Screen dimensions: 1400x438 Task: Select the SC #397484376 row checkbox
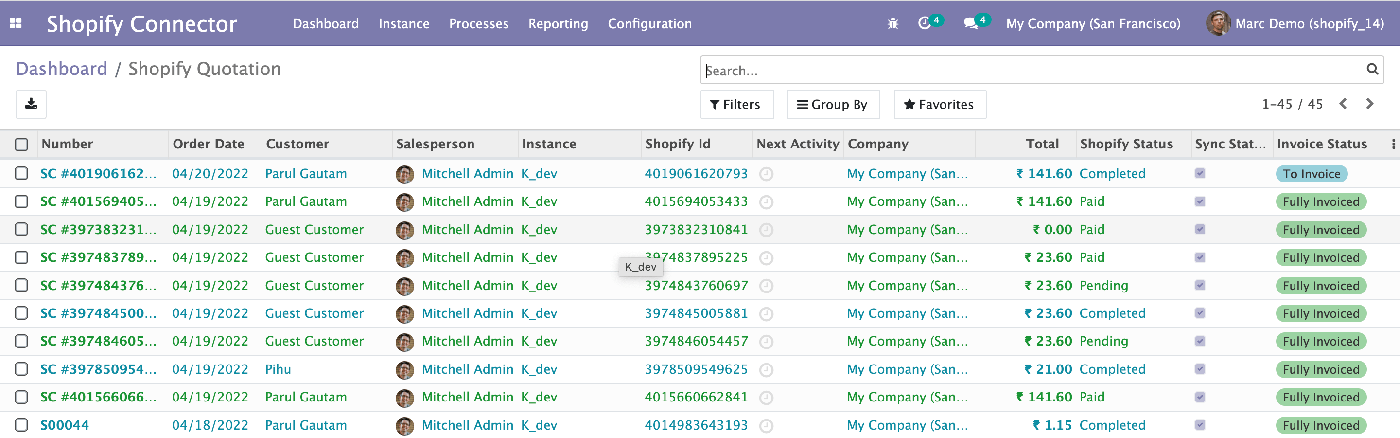[22, 286]
